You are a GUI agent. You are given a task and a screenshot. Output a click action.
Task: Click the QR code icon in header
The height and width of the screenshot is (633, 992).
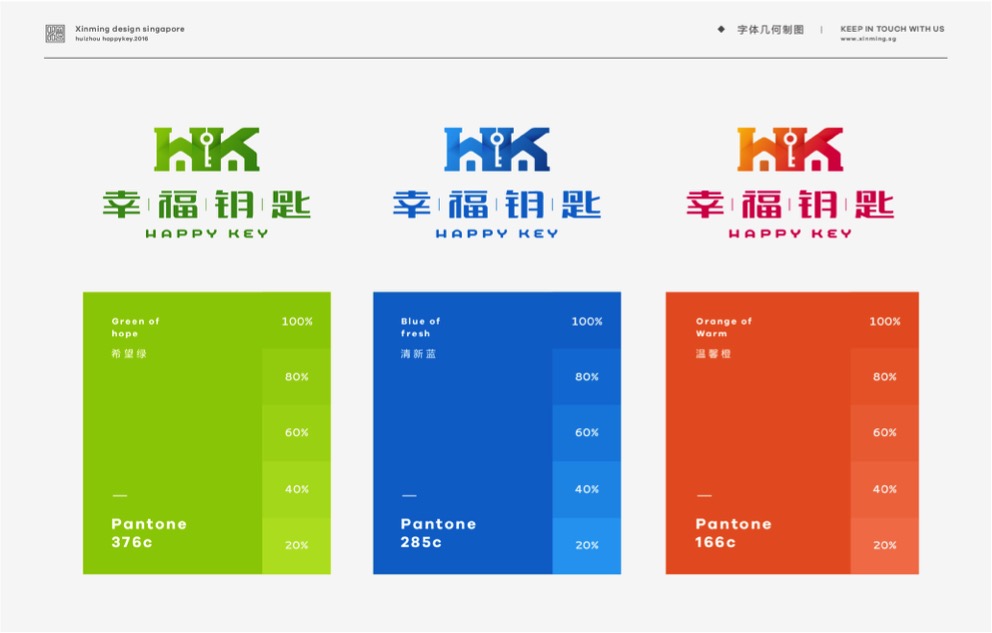coord(55,34)
